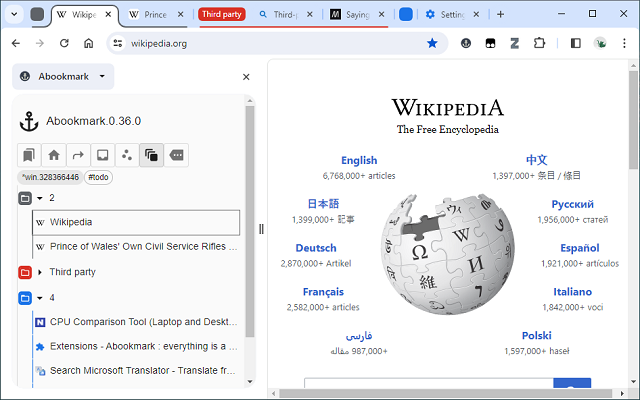Screen dimensions: 640x400
Task: Toggle the browser side panel icon
Action: point(576,43)
